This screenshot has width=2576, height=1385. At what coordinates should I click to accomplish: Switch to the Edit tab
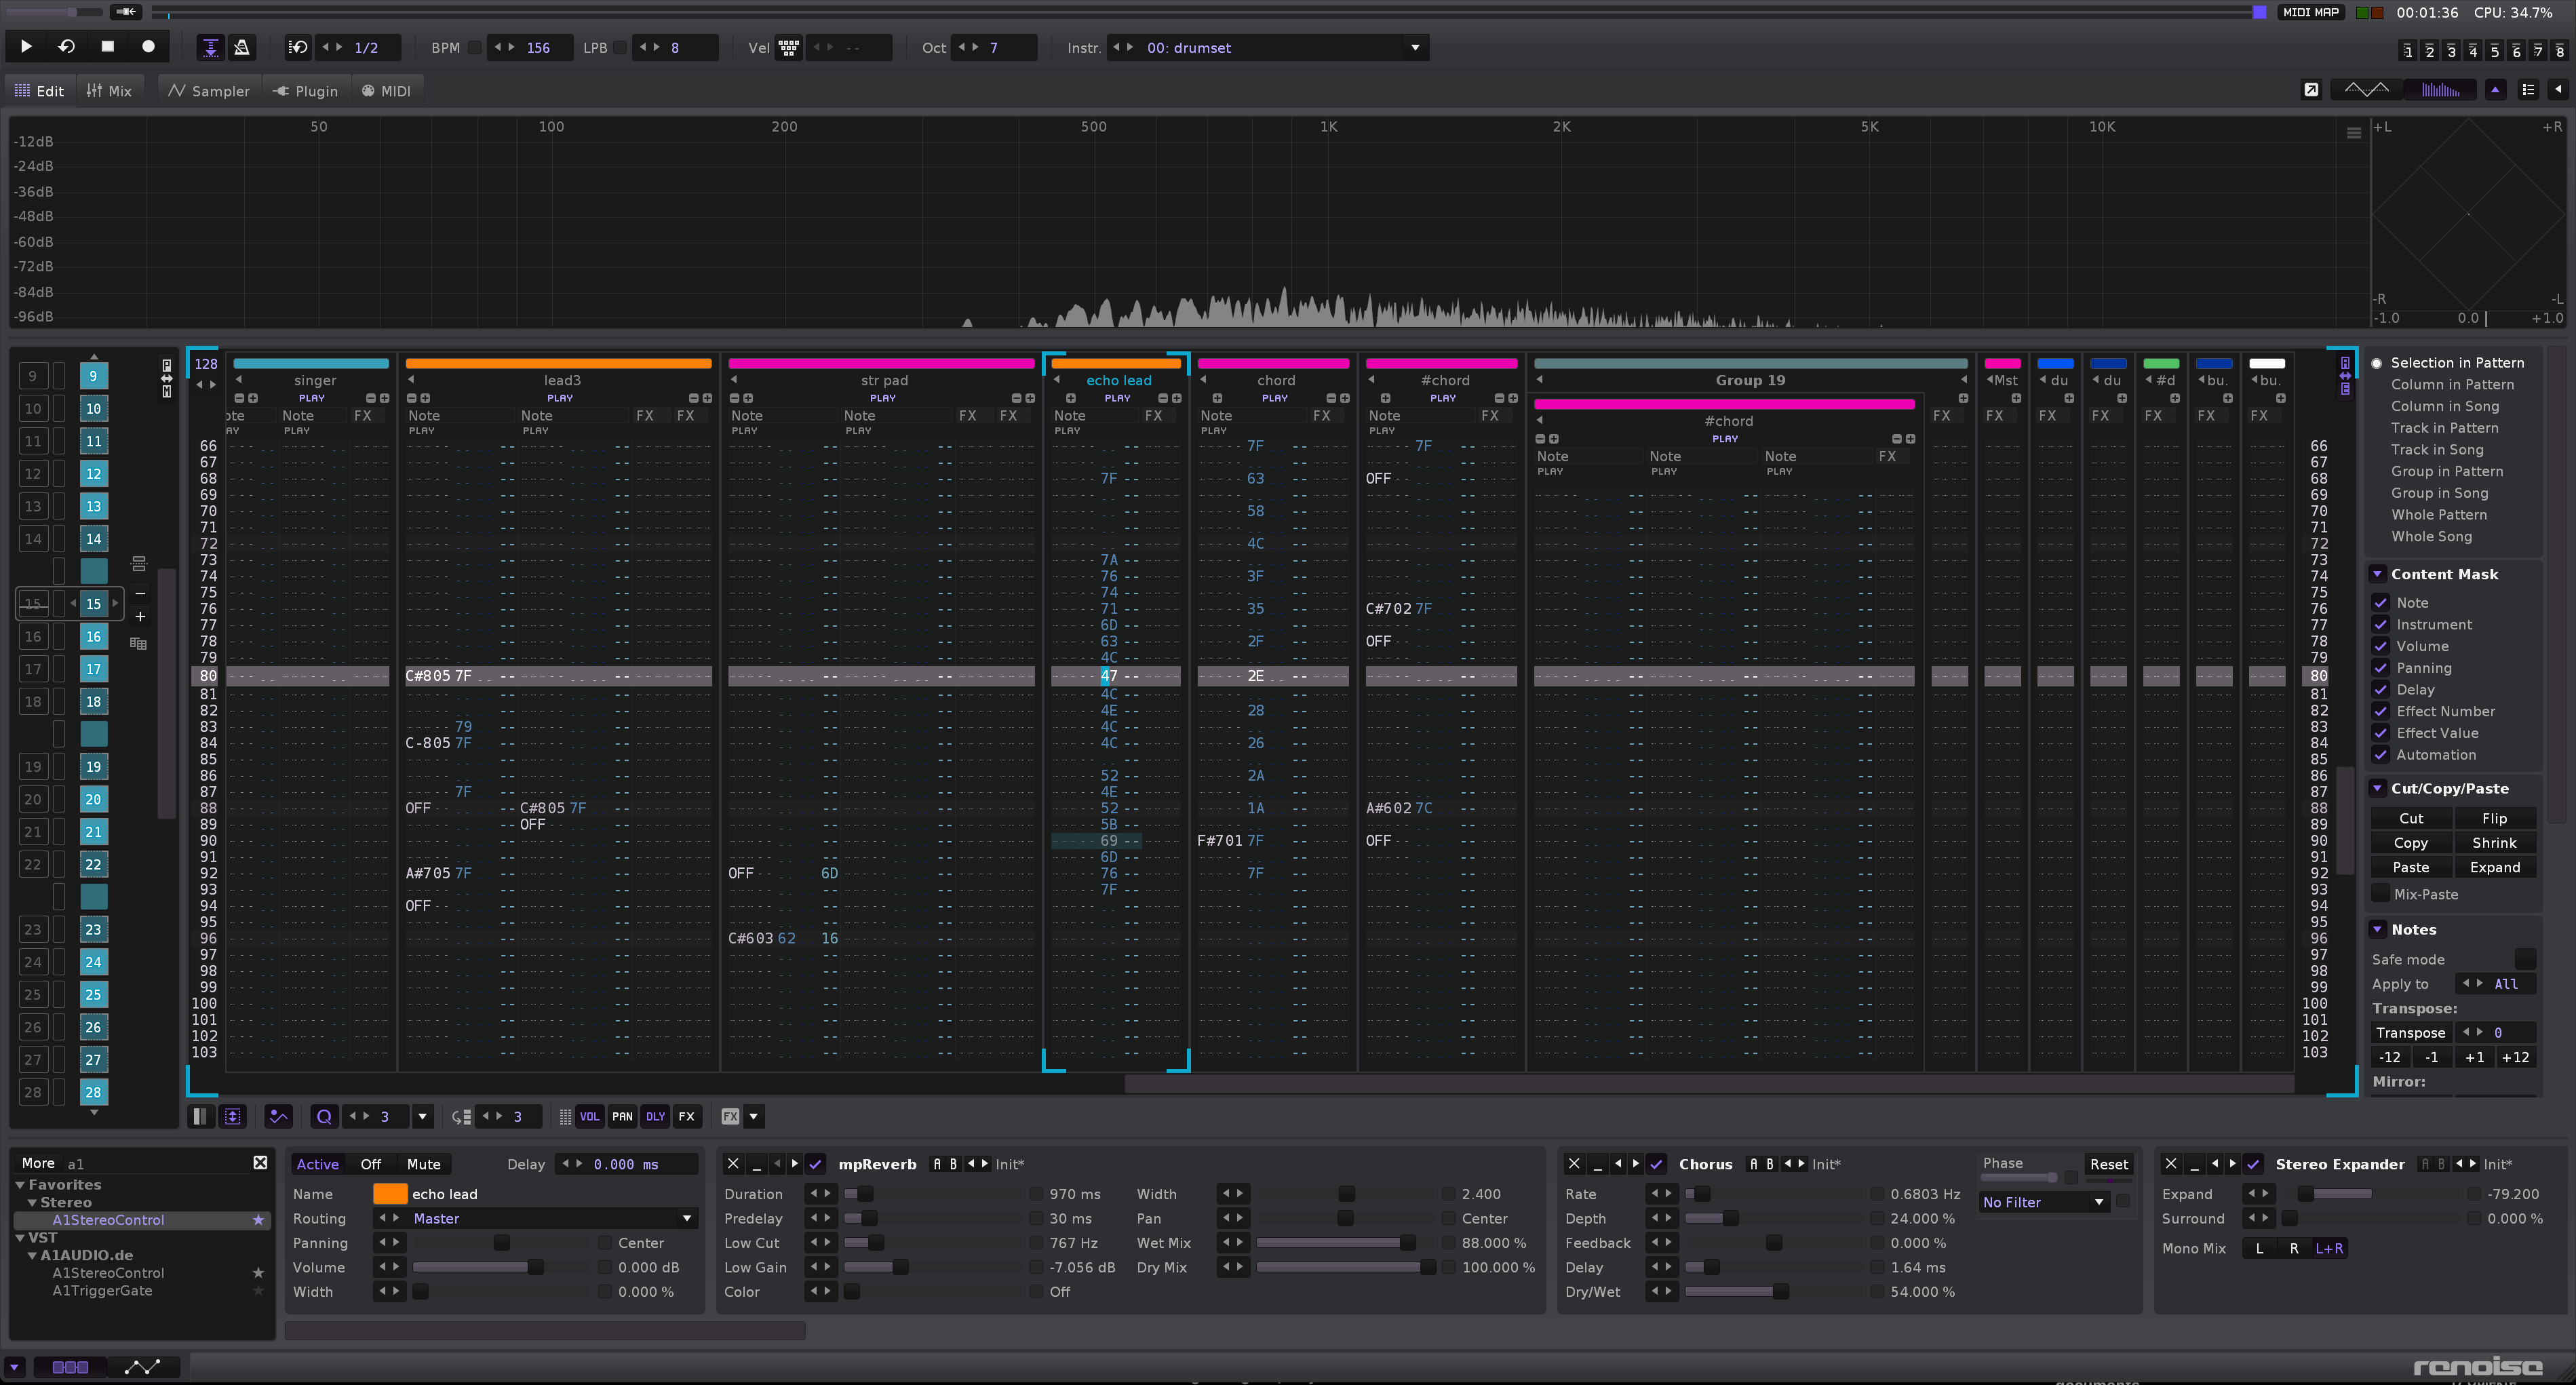[x=40, y=90]
